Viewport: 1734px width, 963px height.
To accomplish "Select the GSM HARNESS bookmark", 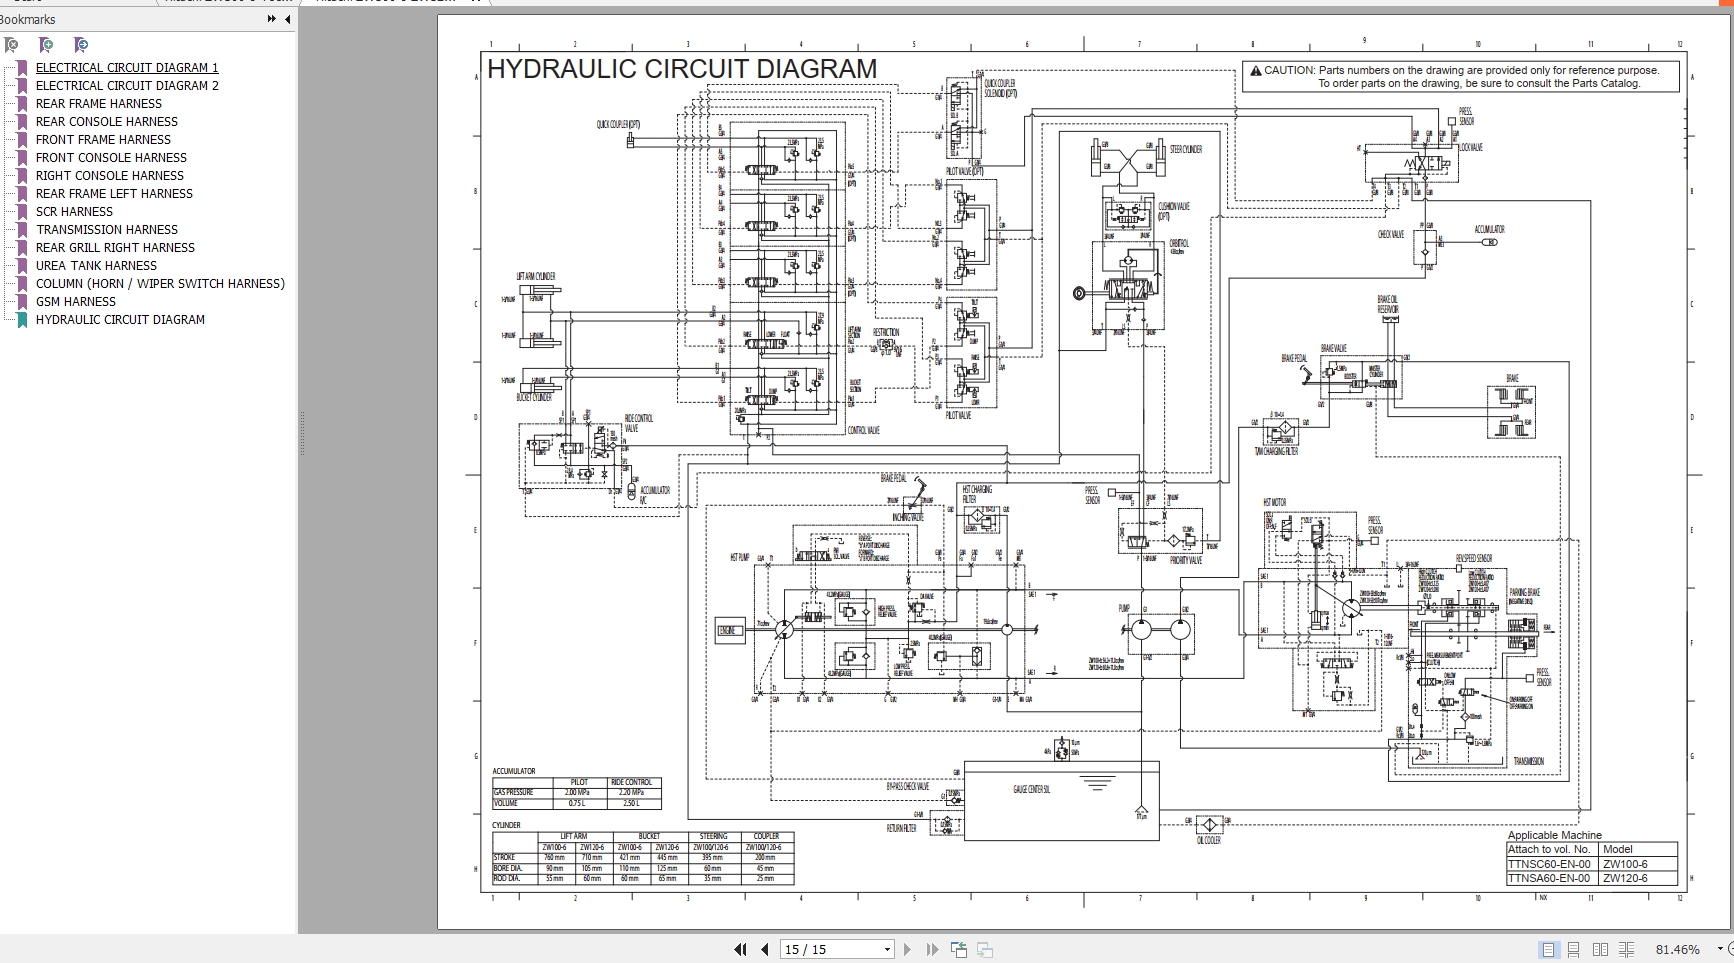I will pos(76,301).
